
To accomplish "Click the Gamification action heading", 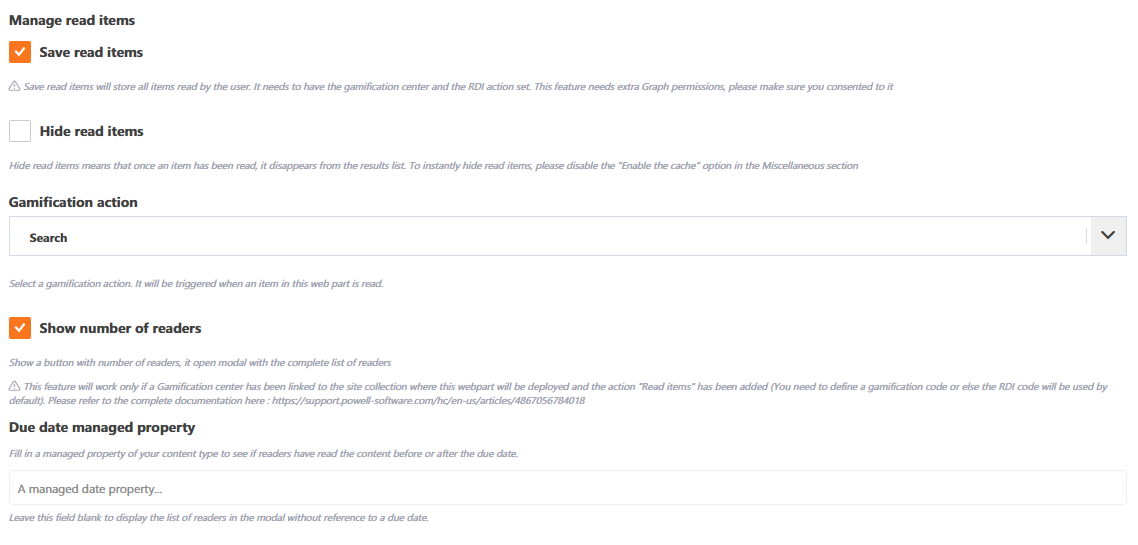I will [x=73, y=202].
